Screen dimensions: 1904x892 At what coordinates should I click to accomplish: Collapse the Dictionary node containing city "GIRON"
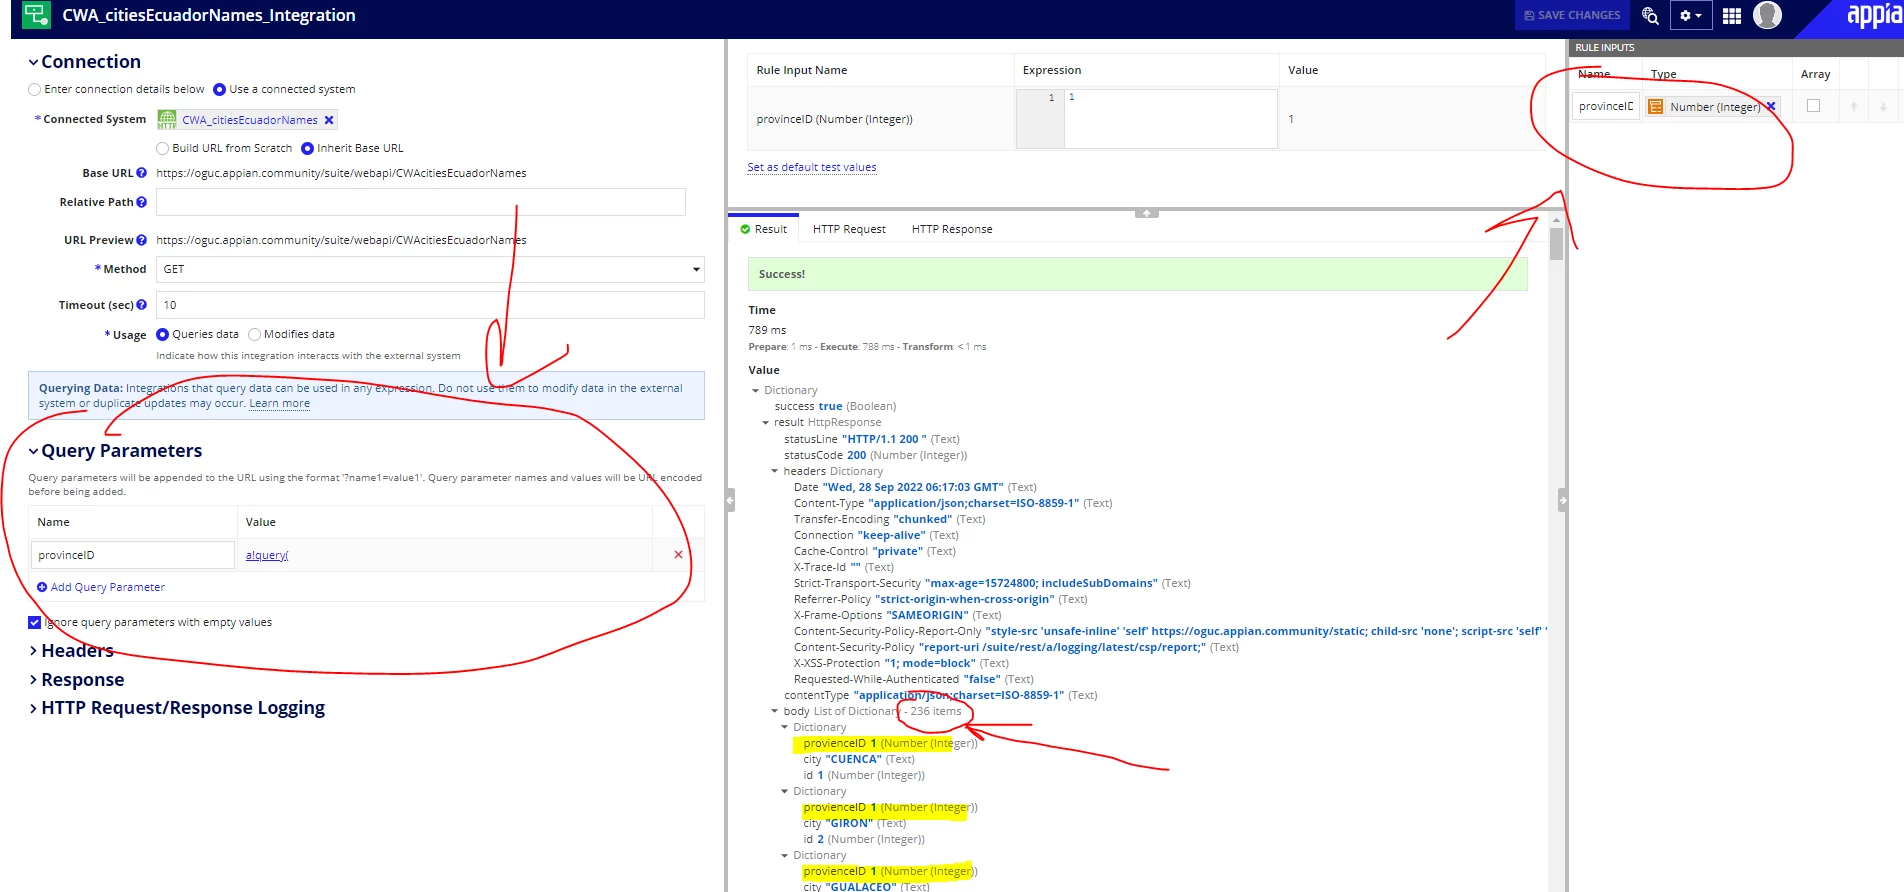[x=785, y=791]
